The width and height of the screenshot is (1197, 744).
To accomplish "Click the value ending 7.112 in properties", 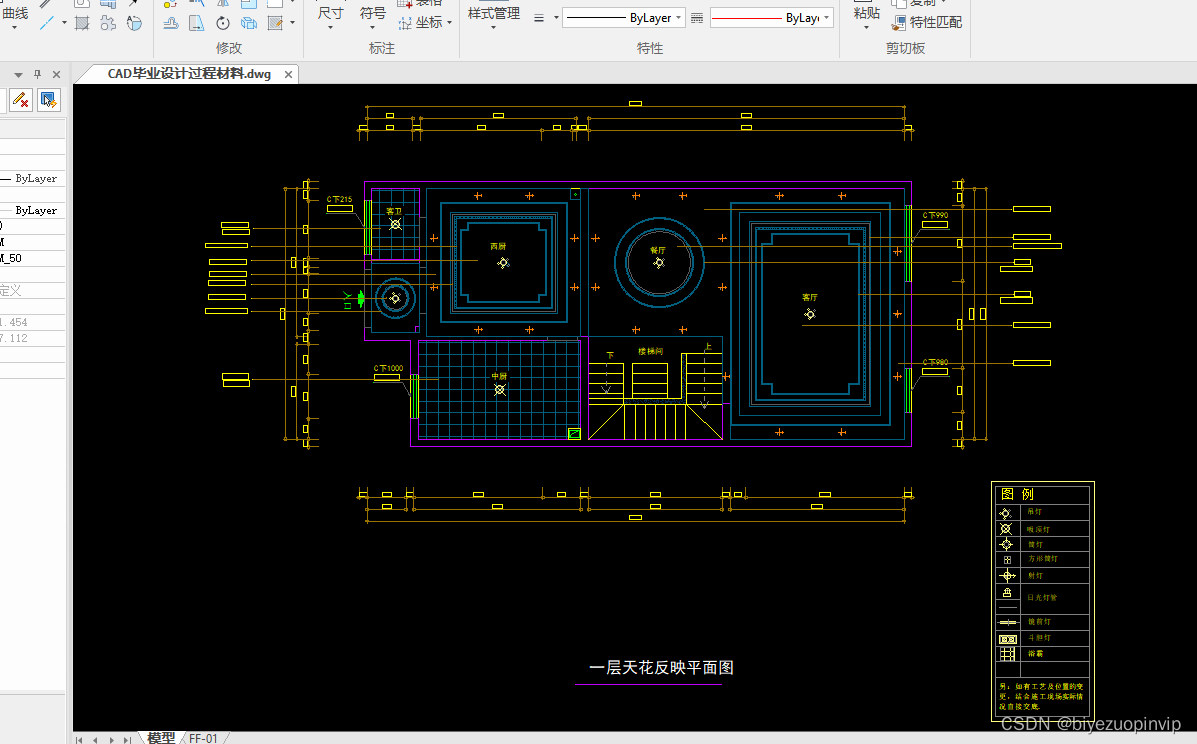I will (14, 338).
